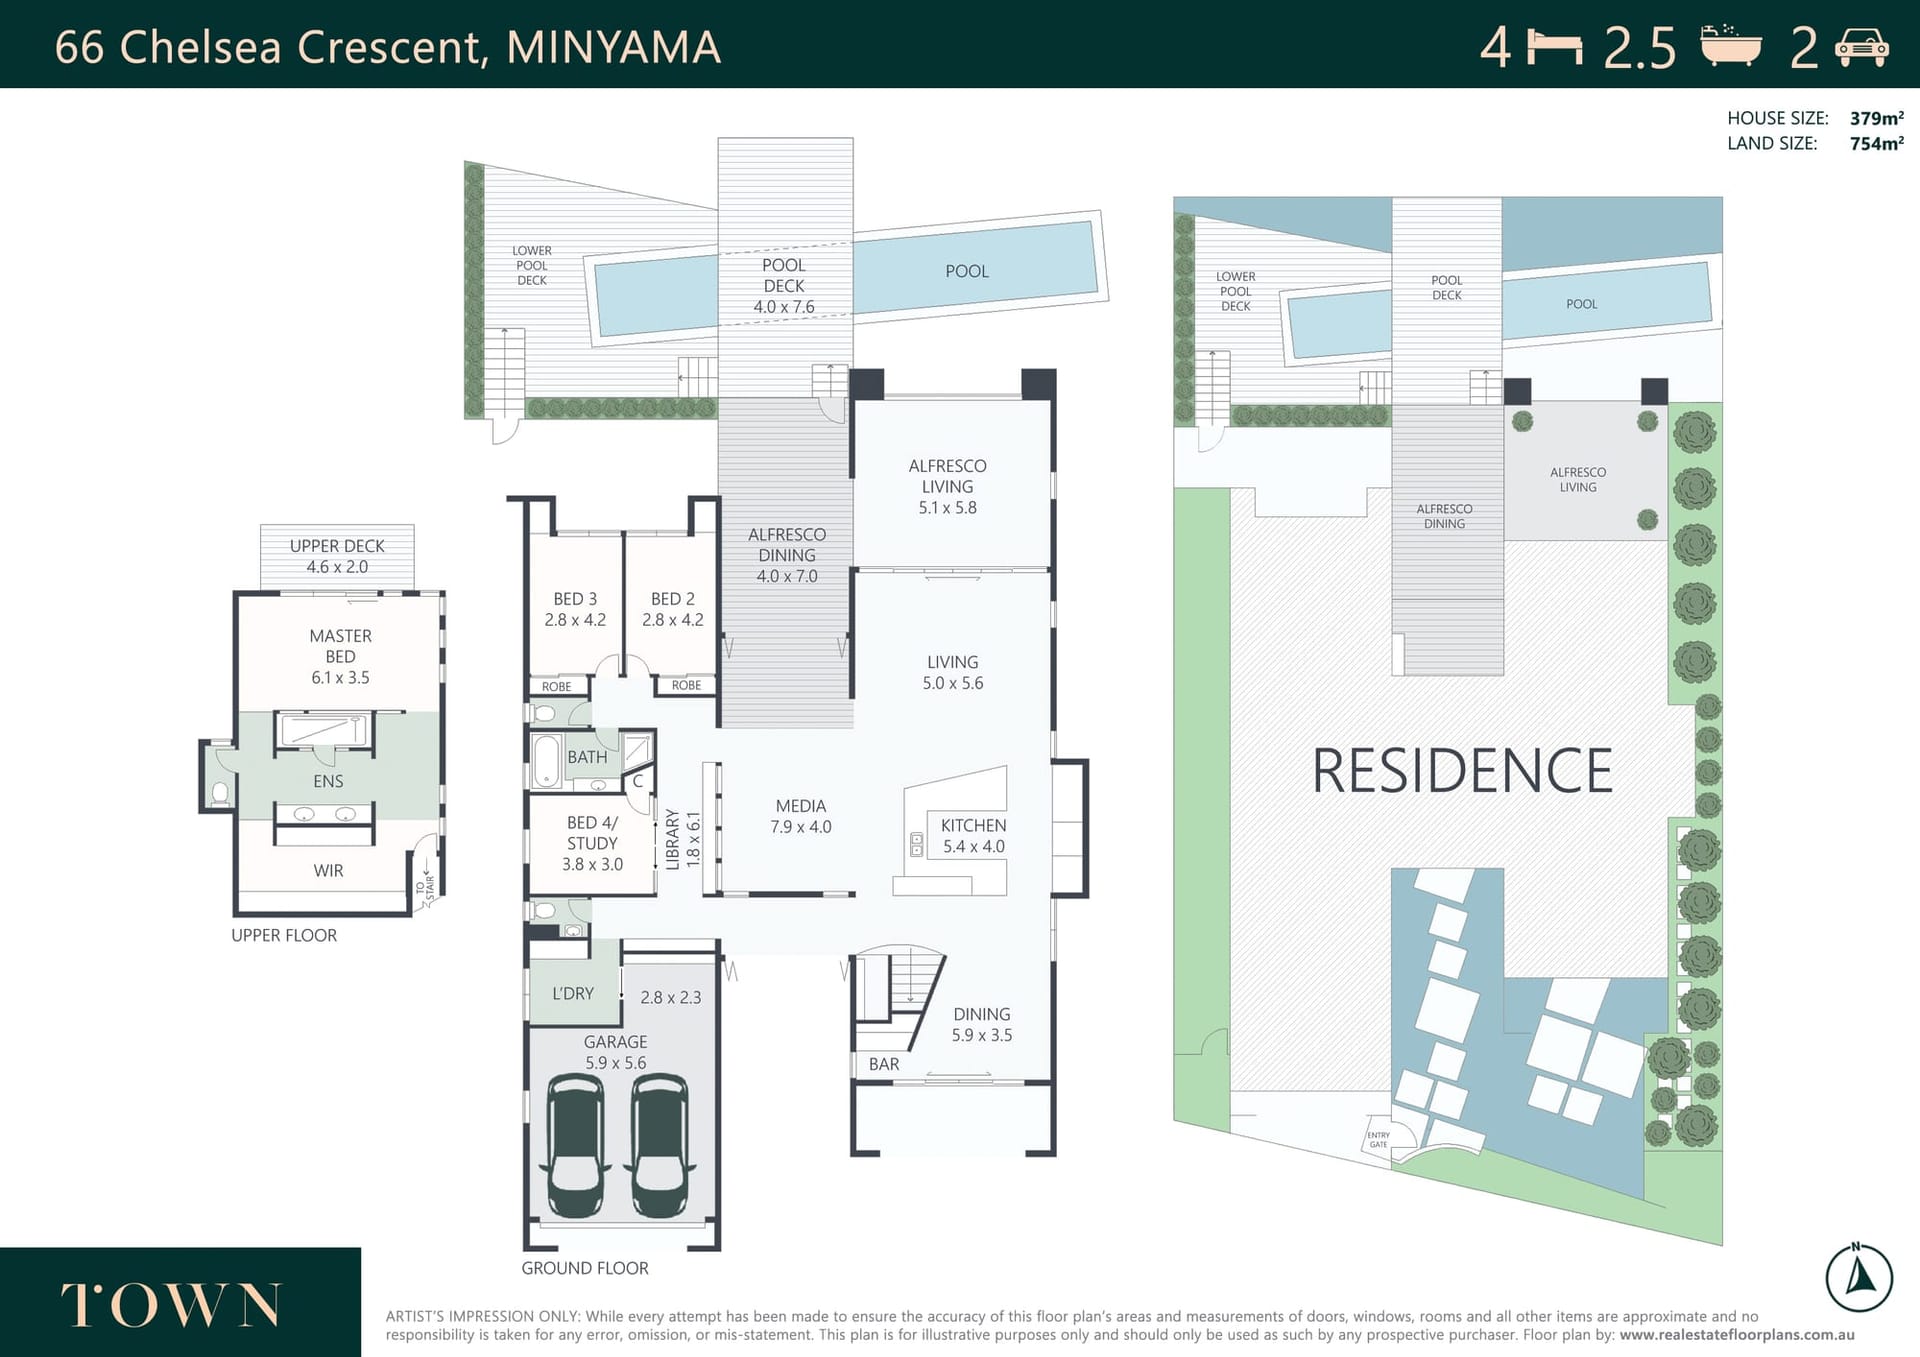Screen dimensions: 1920x1357
Task: Select the UPPER DECK 4.6 x 2.0 label
Action: coord(337,556)
